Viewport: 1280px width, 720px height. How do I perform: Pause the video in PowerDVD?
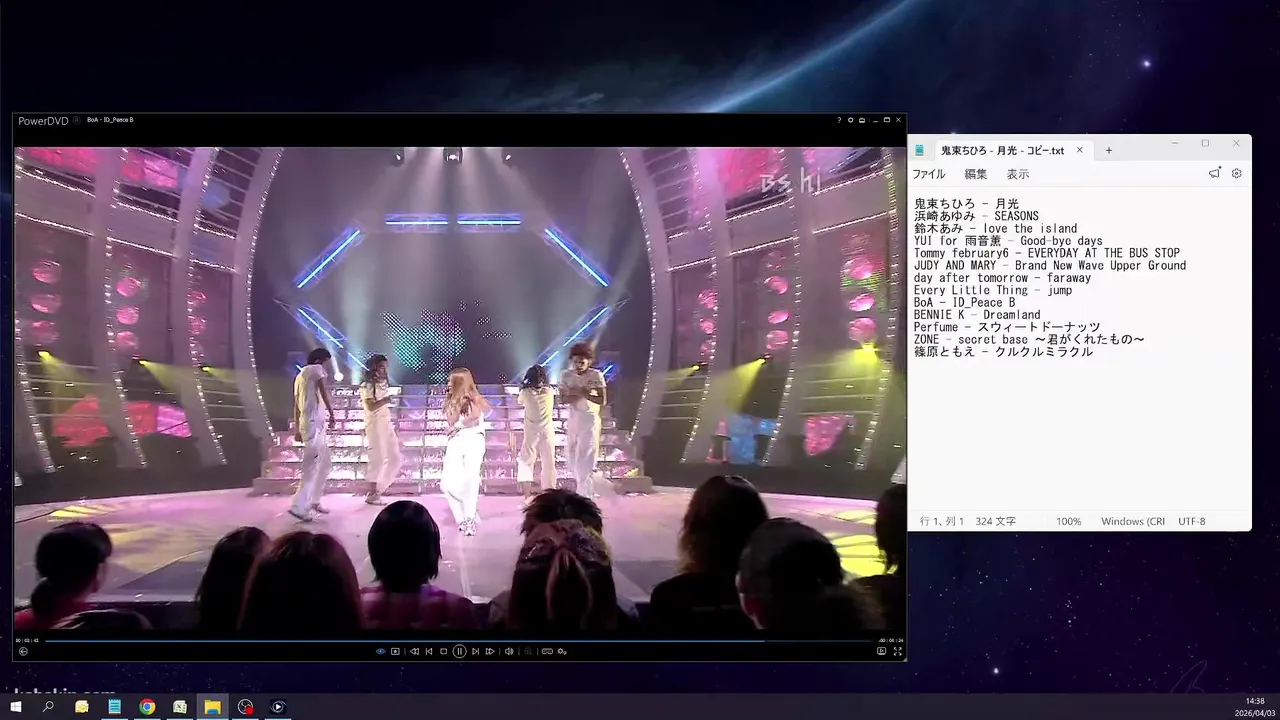pos(460,651)
